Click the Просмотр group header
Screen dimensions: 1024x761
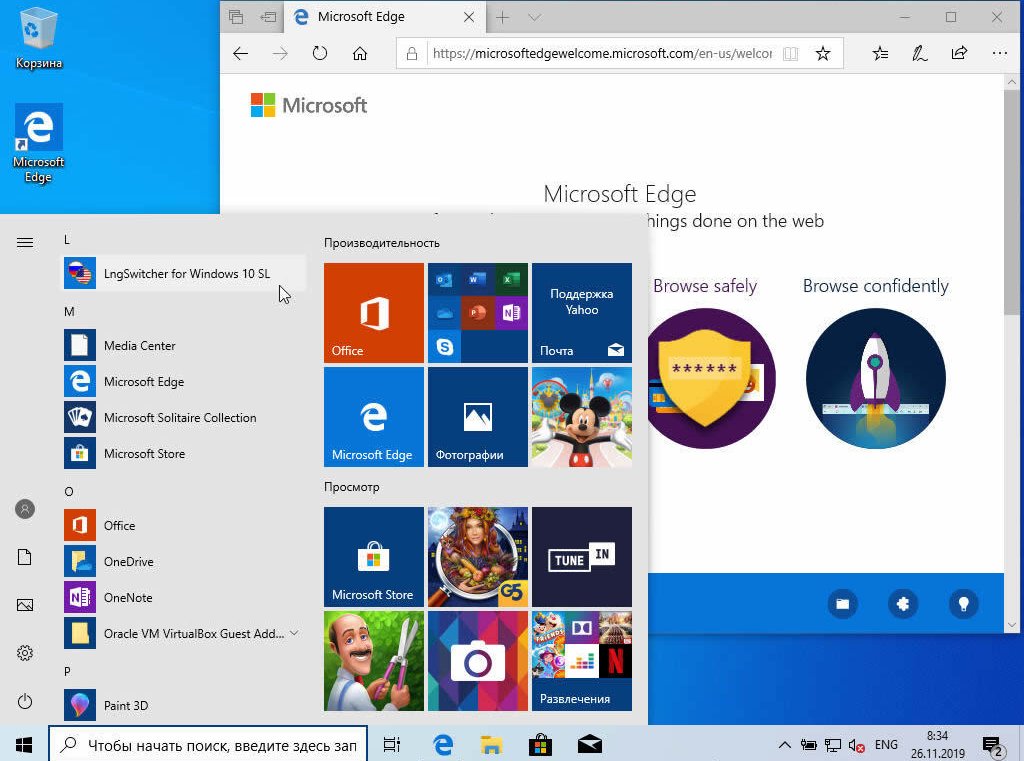point(351,487)
